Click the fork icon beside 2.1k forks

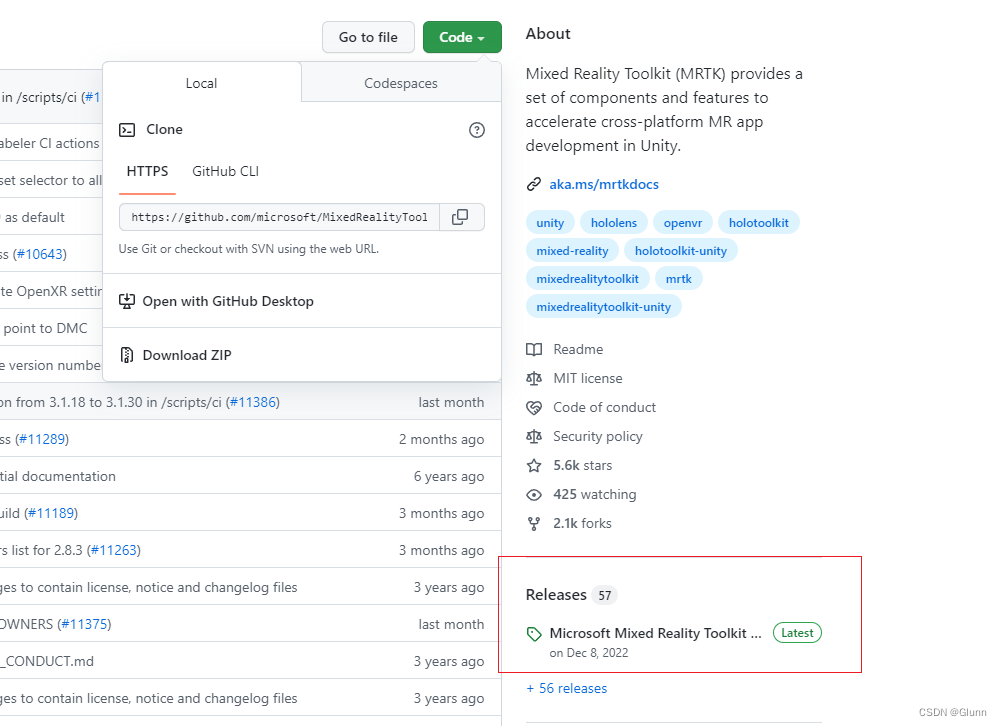coord(534,524)
